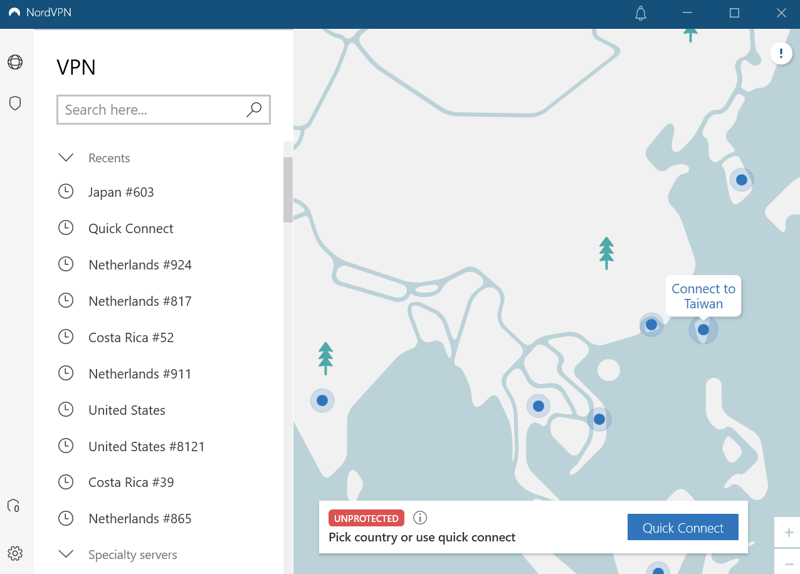800x574 pixels.
Task: Open Settings gear icon
Action: click(x=15, y=553)
